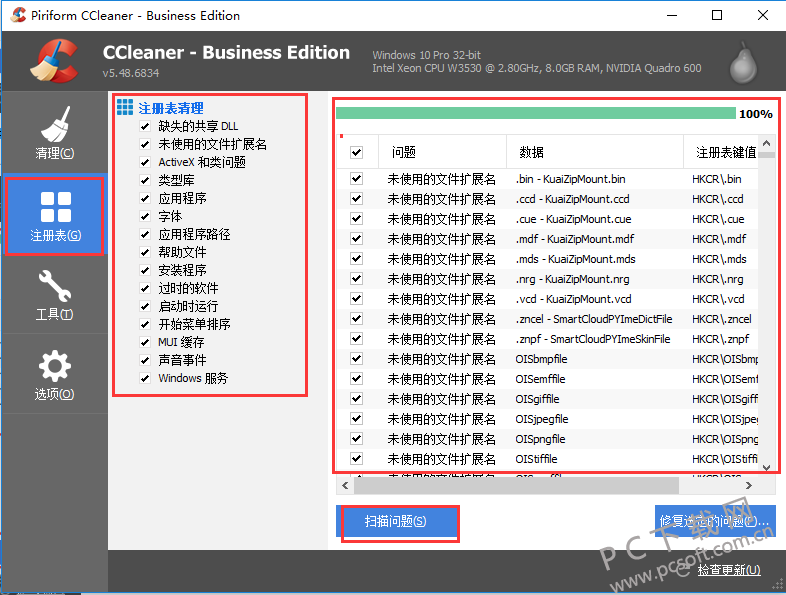Uncheck the .mds KuaiZipMount.mds row
Image resolution: width=786 pixels, height=595 pixels.
point(356,259)
